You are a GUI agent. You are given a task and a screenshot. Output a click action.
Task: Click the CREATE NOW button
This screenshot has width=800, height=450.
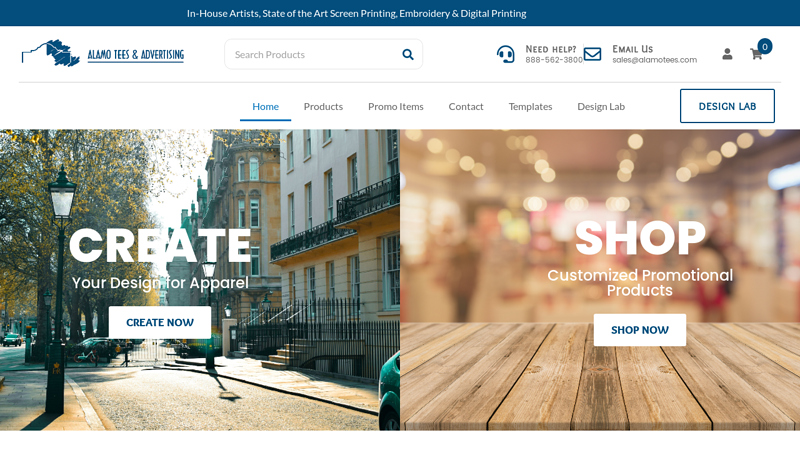pos(160,322)
